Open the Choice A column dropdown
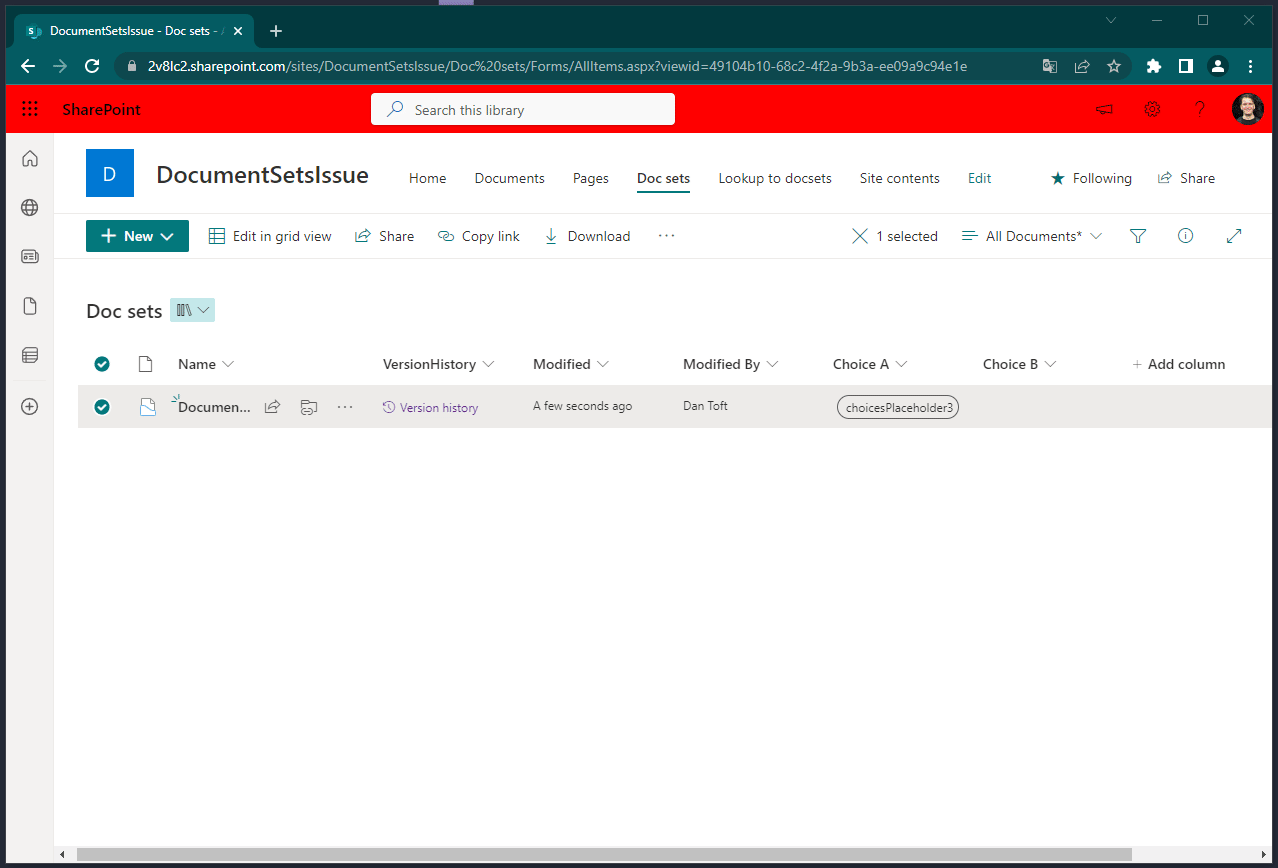 870,364
